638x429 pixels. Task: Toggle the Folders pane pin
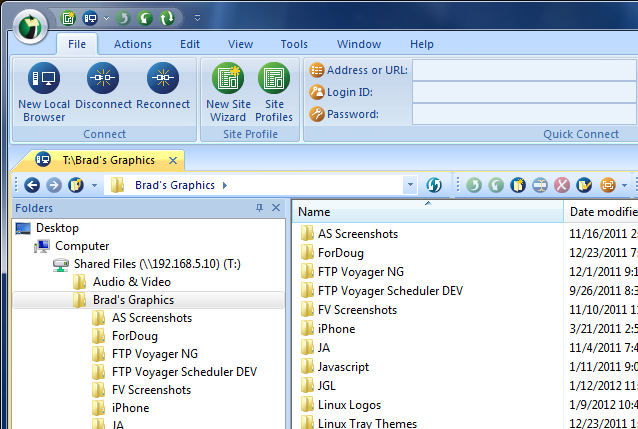pos(259,208)
